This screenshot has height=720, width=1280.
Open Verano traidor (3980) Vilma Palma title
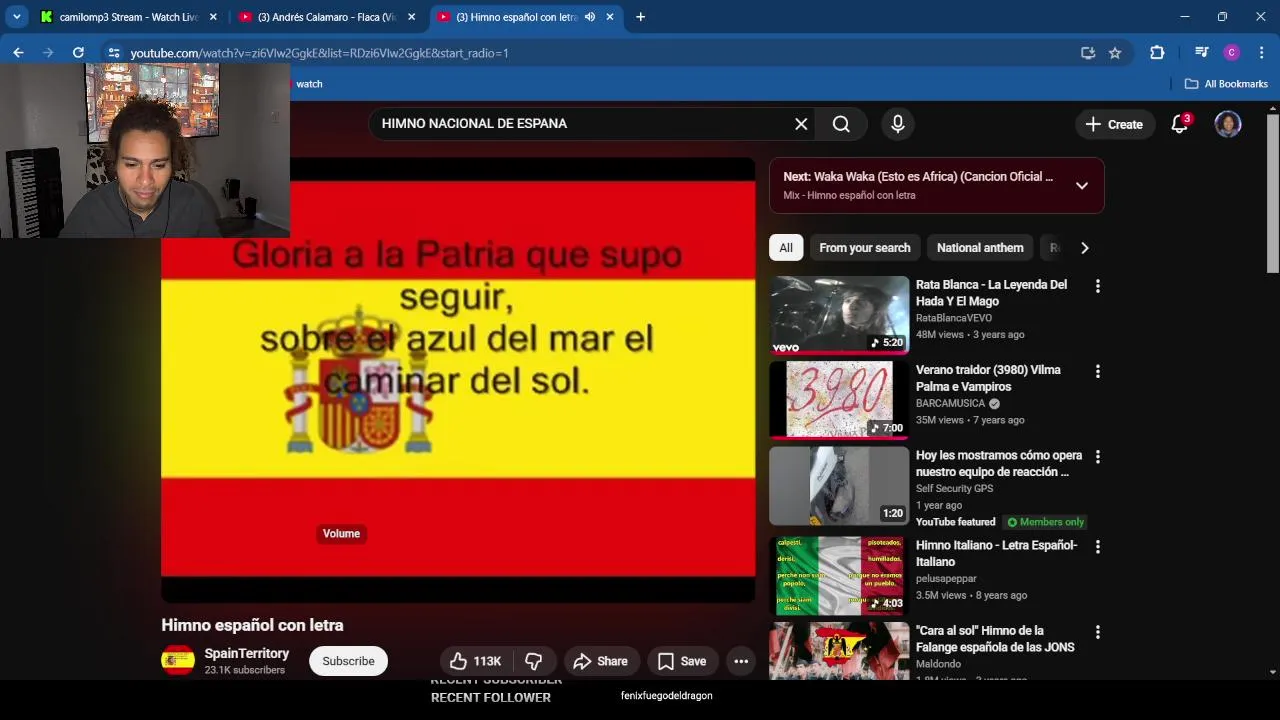pos(988,378)
